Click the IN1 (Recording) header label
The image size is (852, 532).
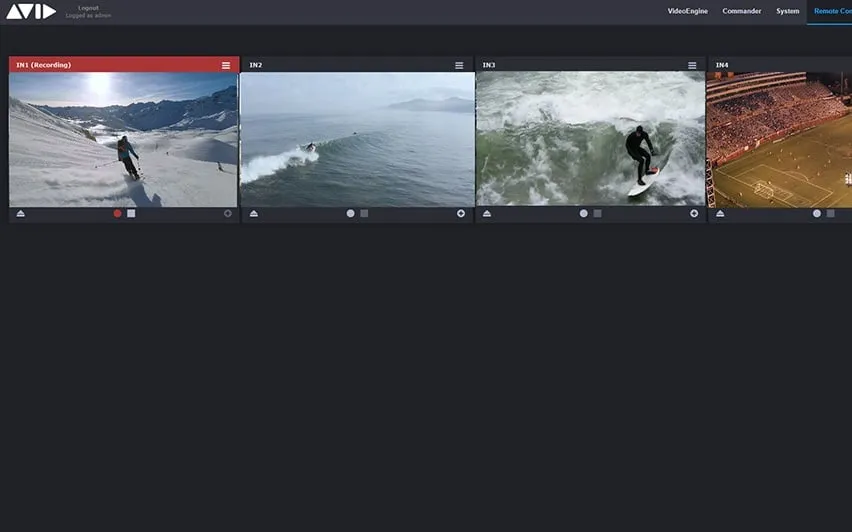click(x=43, y=65)
